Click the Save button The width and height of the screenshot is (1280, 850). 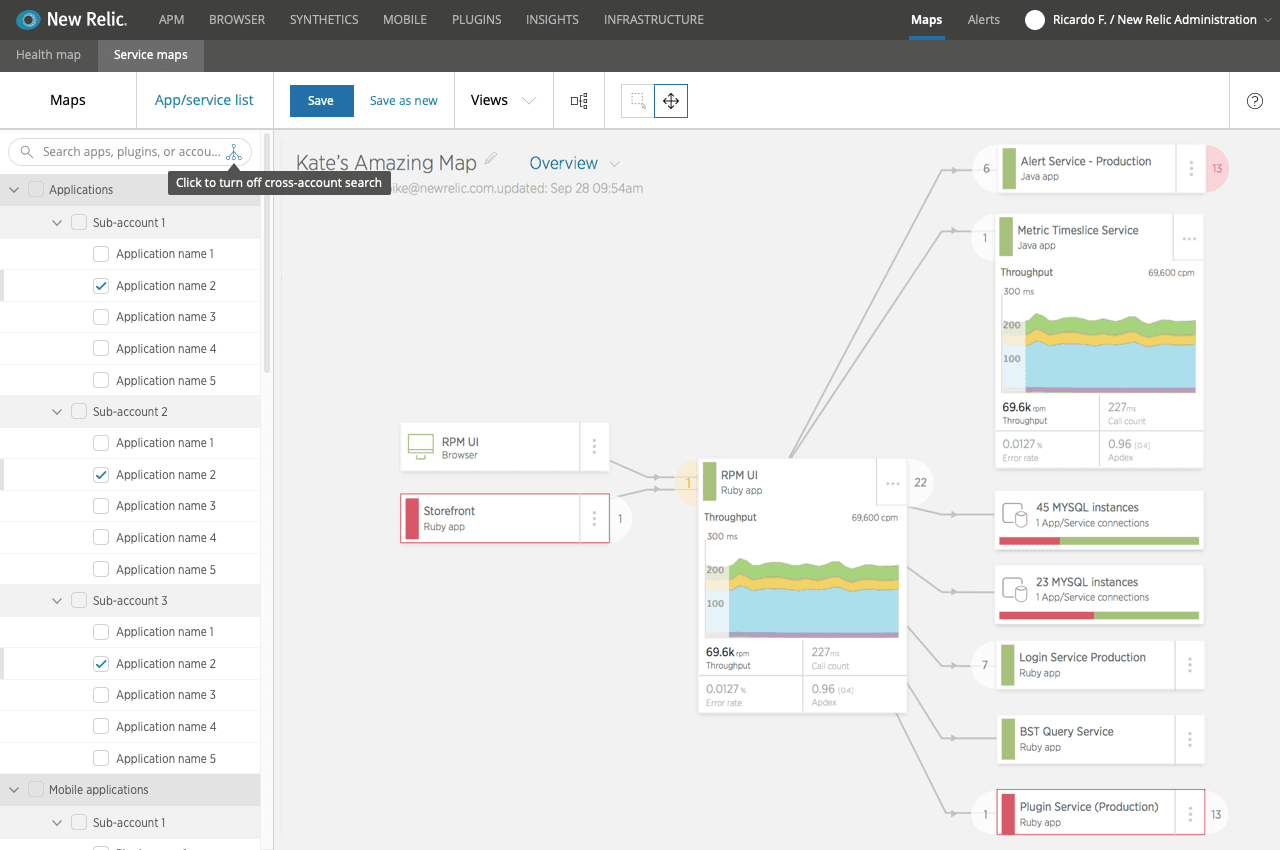(x=321, y=100)
